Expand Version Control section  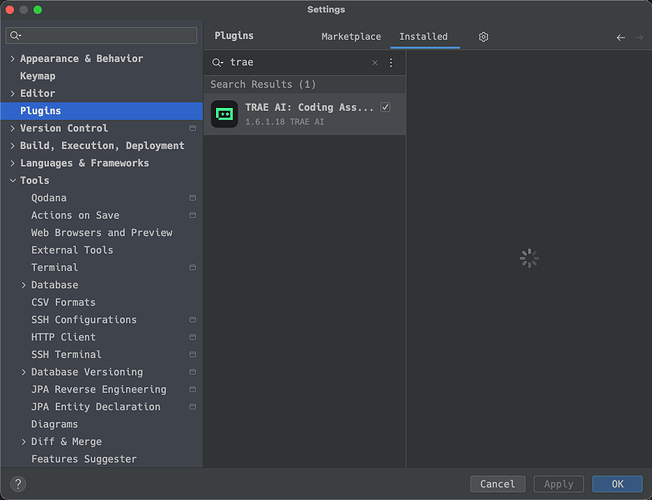(x=12, y=128)
